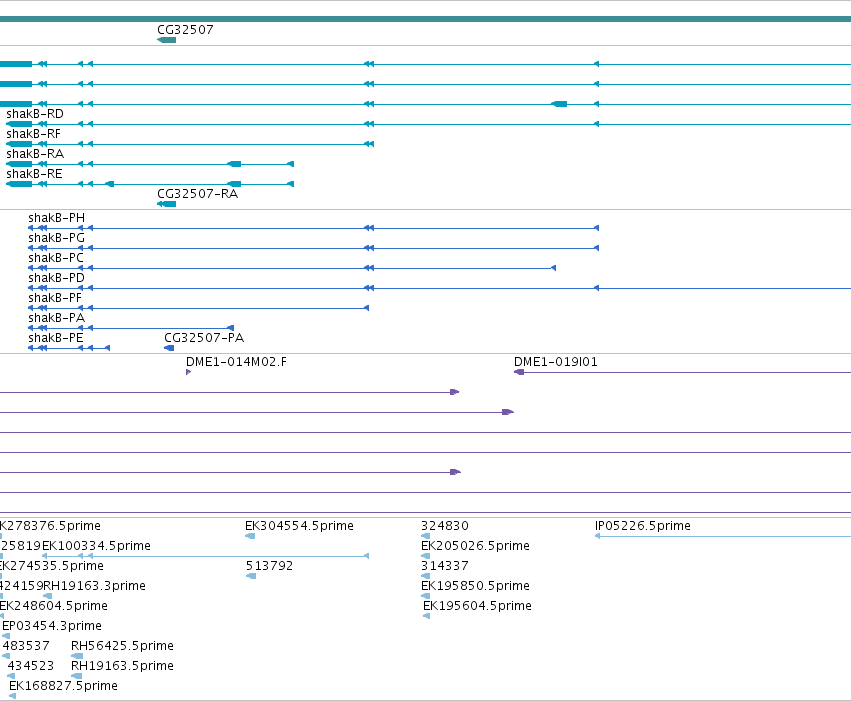Click the glyph under EK195604.5prime

coord(427,616)
